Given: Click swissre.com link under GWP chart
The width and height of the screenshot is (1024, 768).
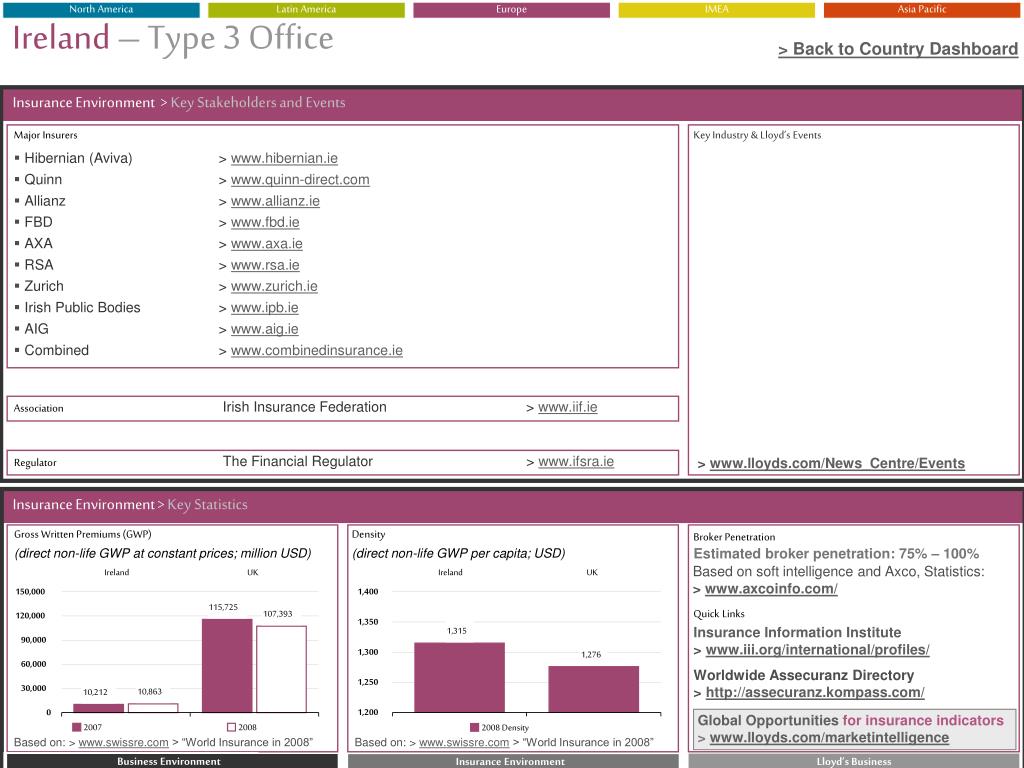Looking at the screenshot, I should [x=123, y=743].
